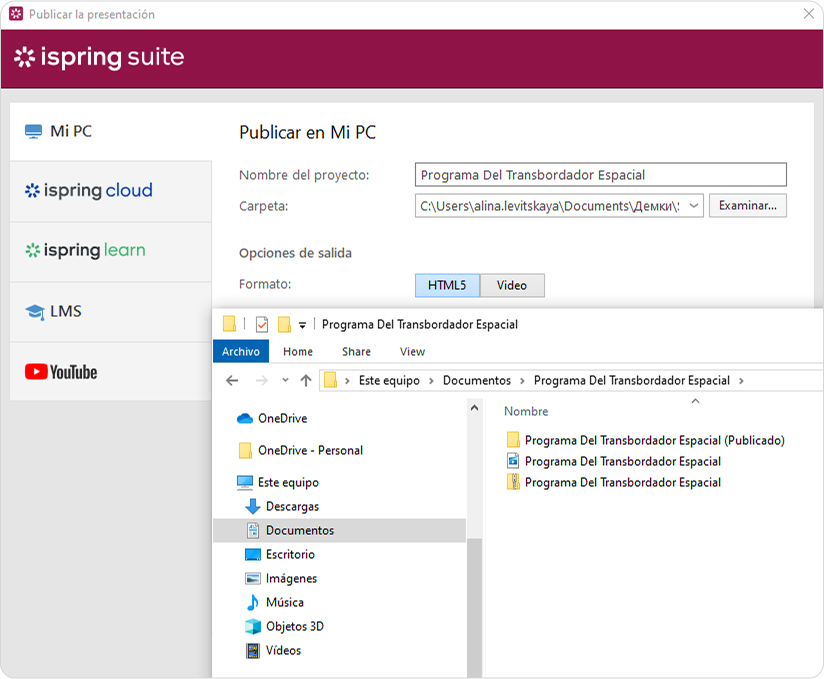Image resolution: width=824 pixels, height=679 pixels.
Task: Select the Mi PC publishing destination
Action: [111, 131]
